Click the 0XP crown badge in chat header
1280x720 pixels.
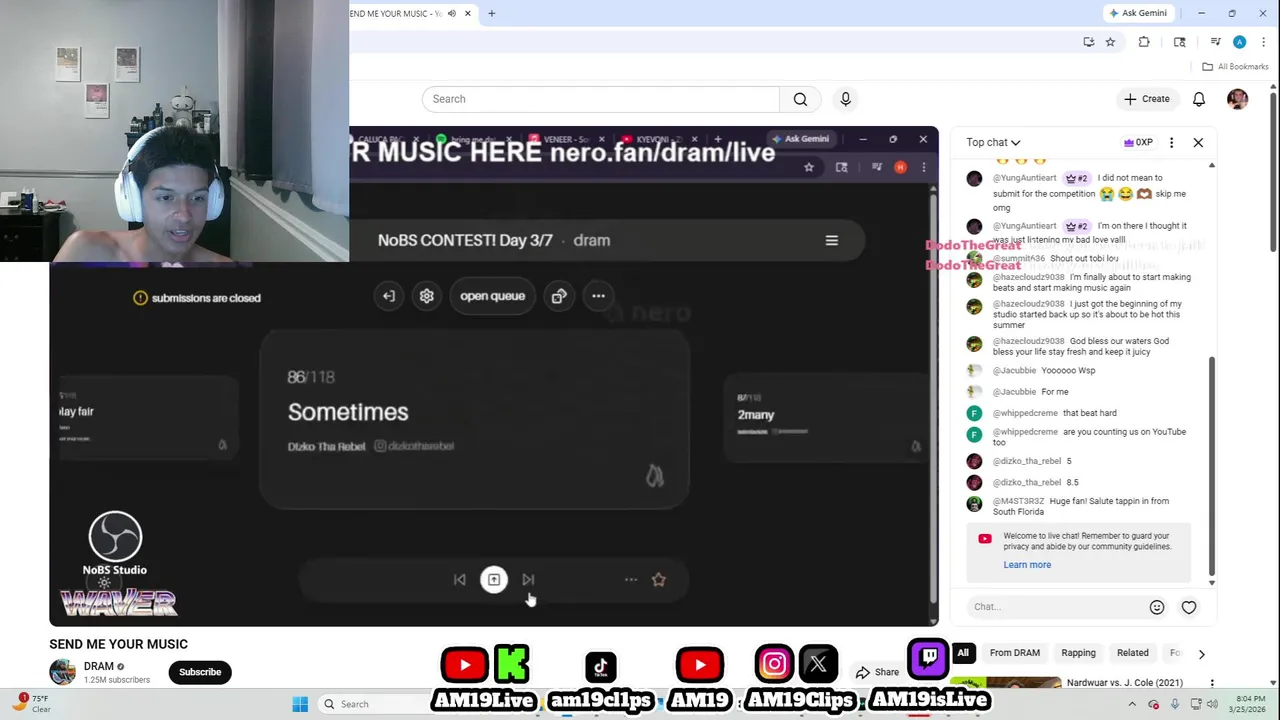click(1138, 142)
